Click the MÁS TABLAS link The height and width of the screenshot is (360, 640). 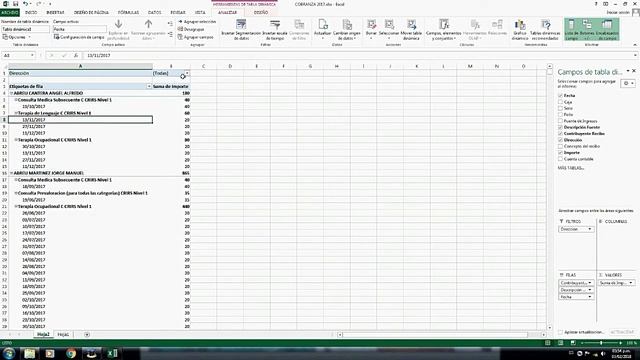[x=571, y=168]
